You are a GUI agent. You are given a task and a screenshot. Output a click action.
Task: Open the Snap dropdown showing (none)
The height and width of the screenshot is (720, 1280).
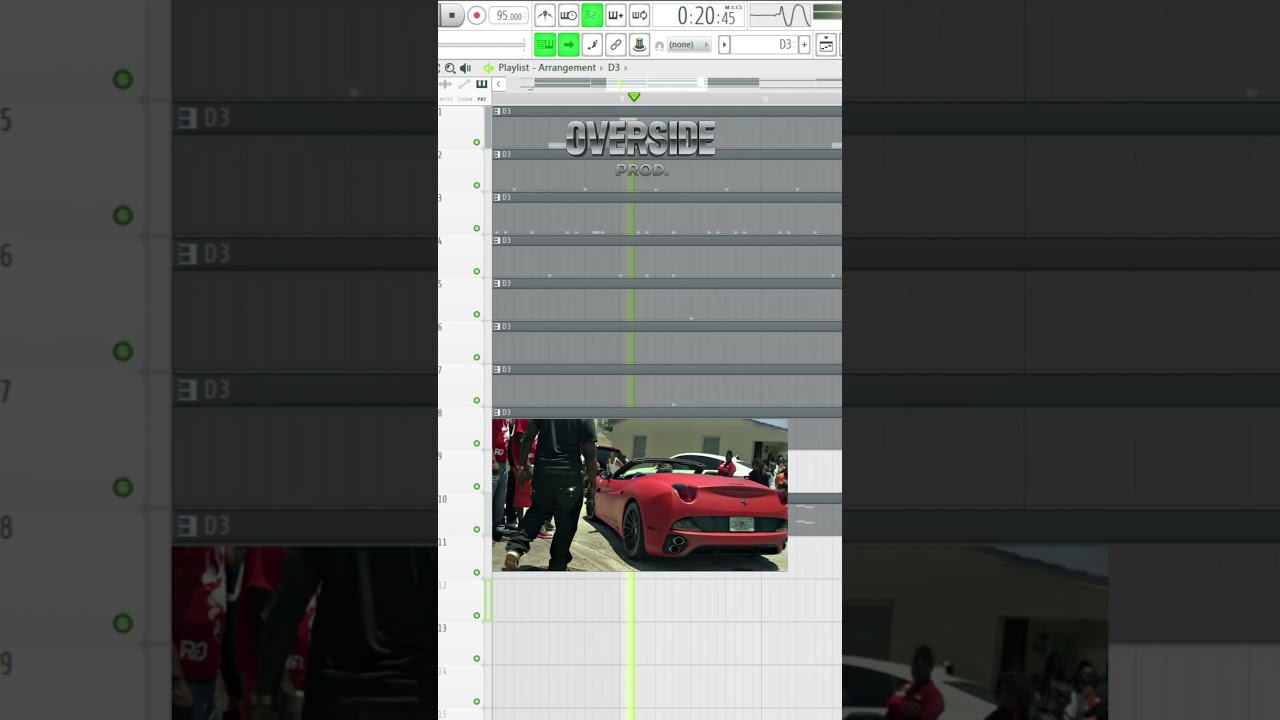coord(689,45)
